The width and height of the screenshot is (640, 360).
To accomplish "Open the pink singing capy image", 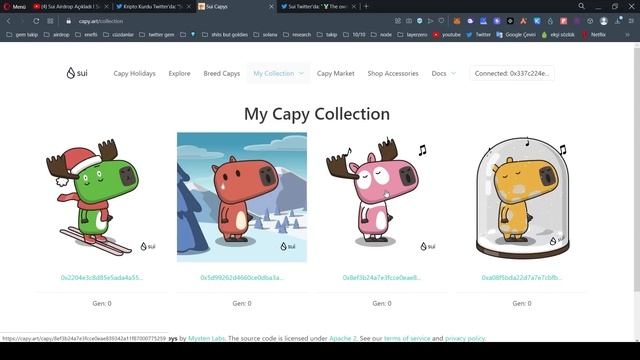I will coord(382,197).
